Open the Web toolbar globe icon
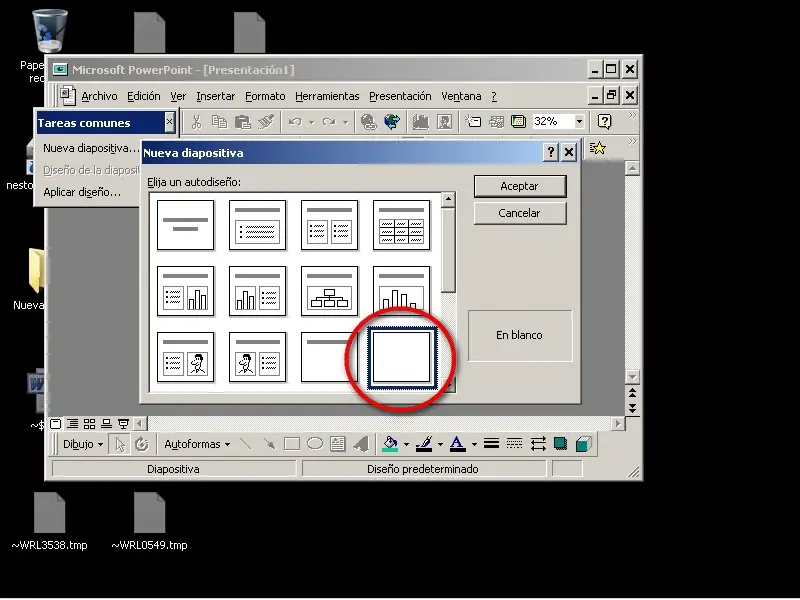The height and width of the screenshot is (600, 800). [x=392, y=121]
